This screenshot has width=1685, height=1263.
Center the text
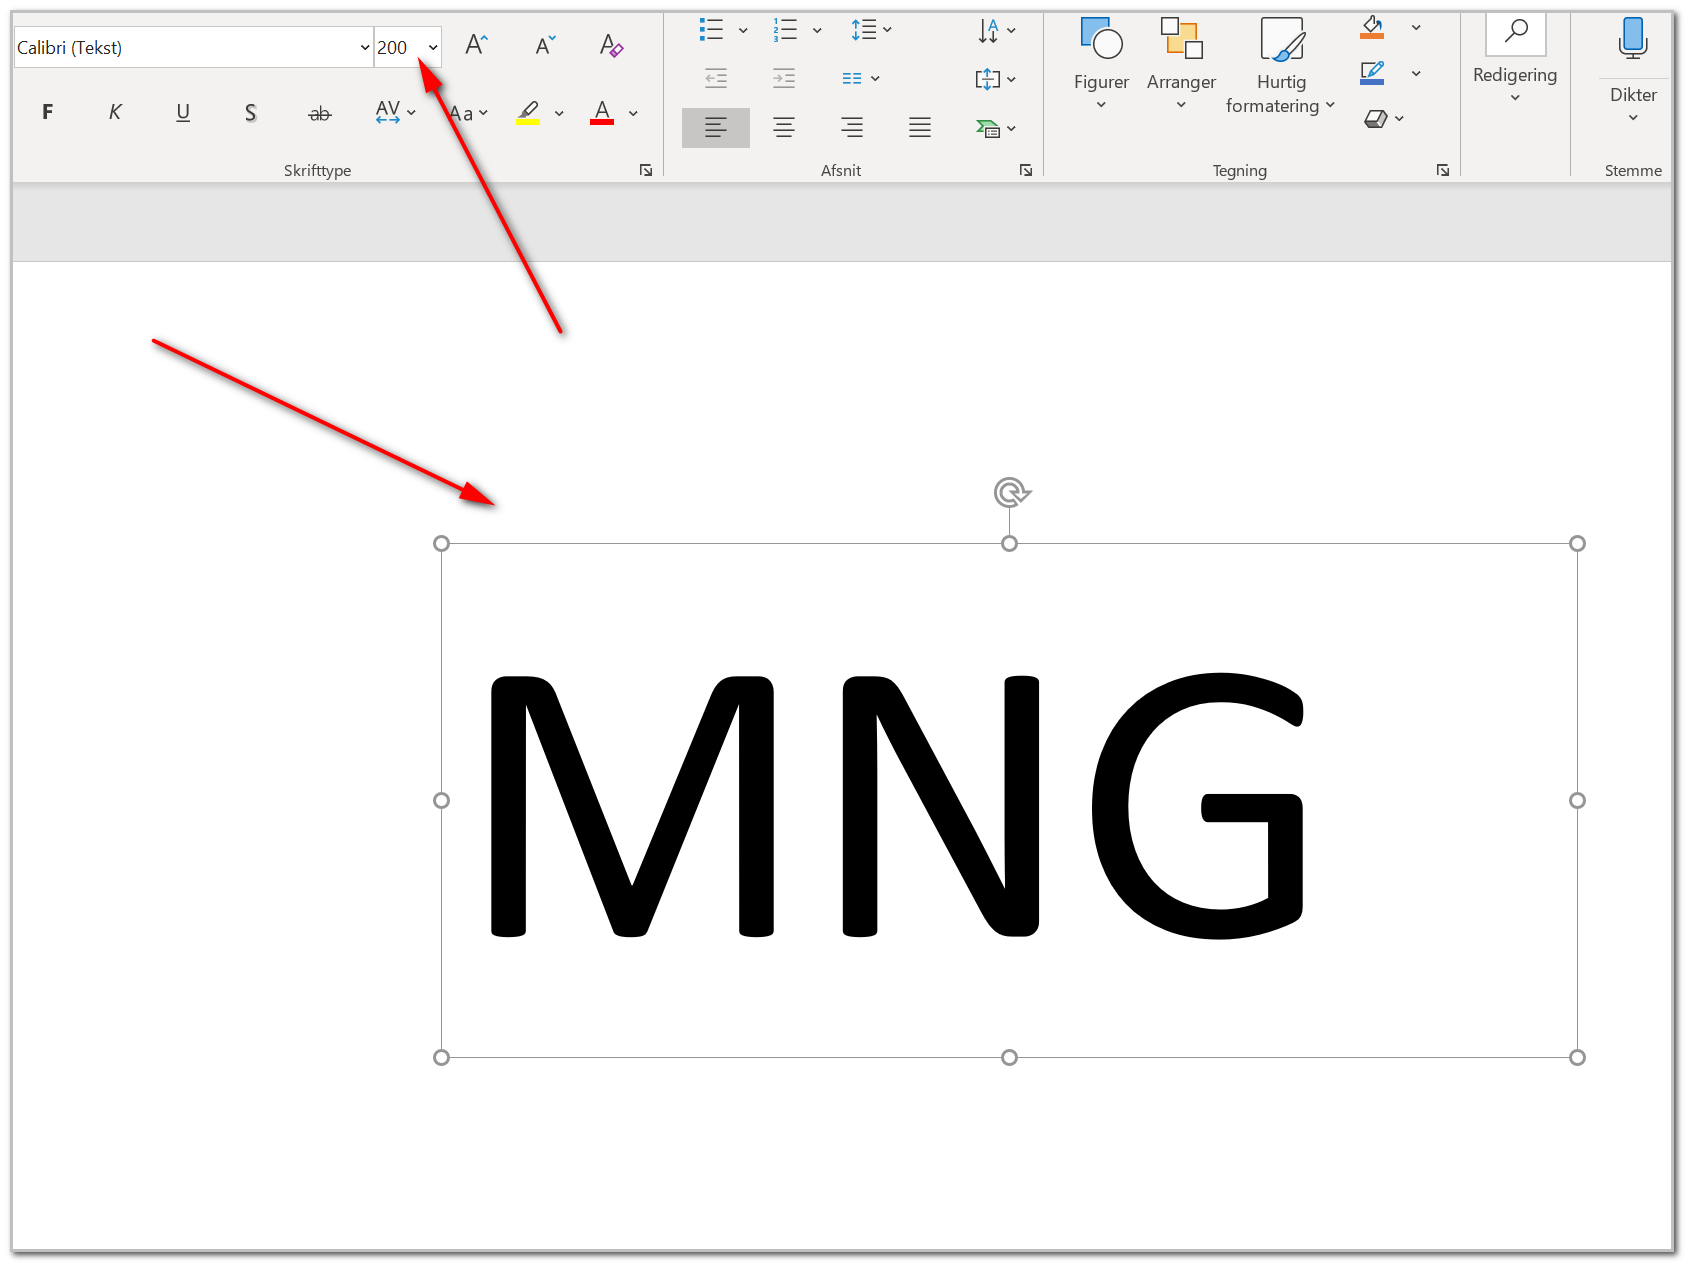point(784,127)
